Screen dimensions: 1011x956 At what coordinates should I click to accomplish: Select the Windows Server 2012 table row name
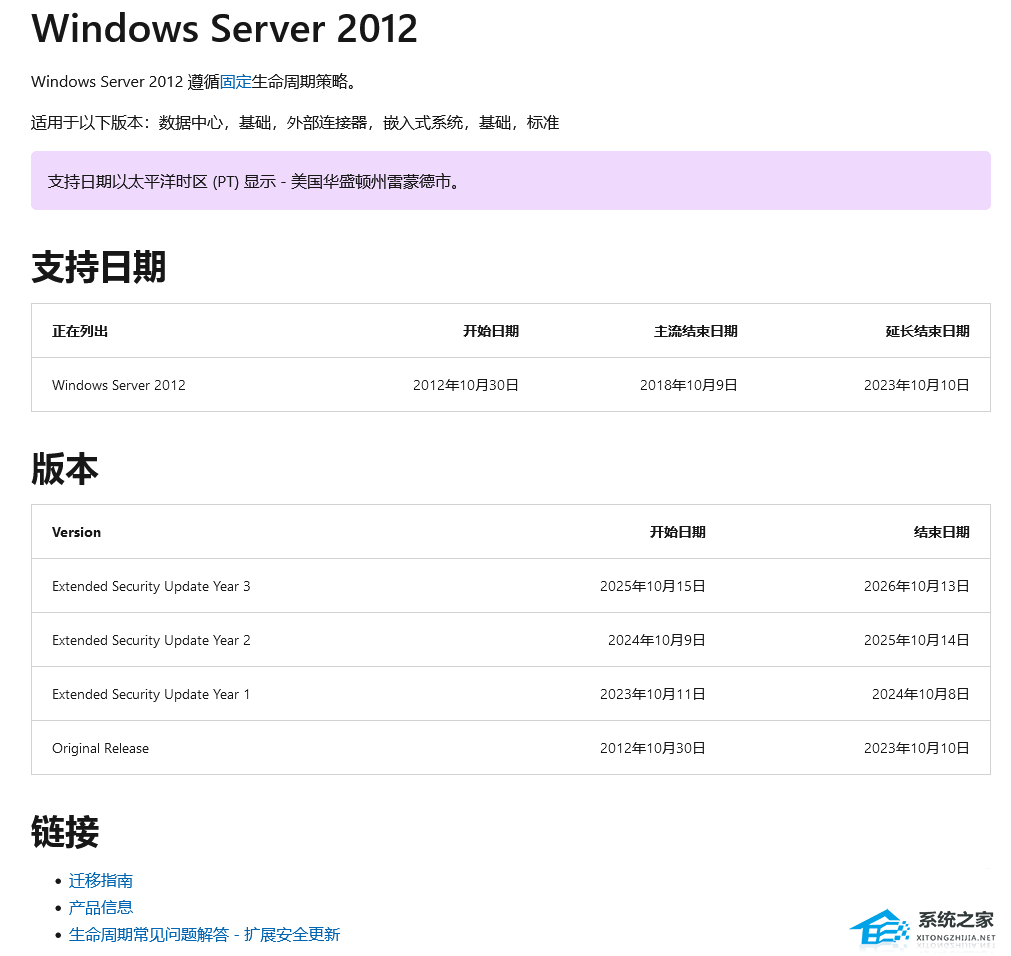click(119, 385)
